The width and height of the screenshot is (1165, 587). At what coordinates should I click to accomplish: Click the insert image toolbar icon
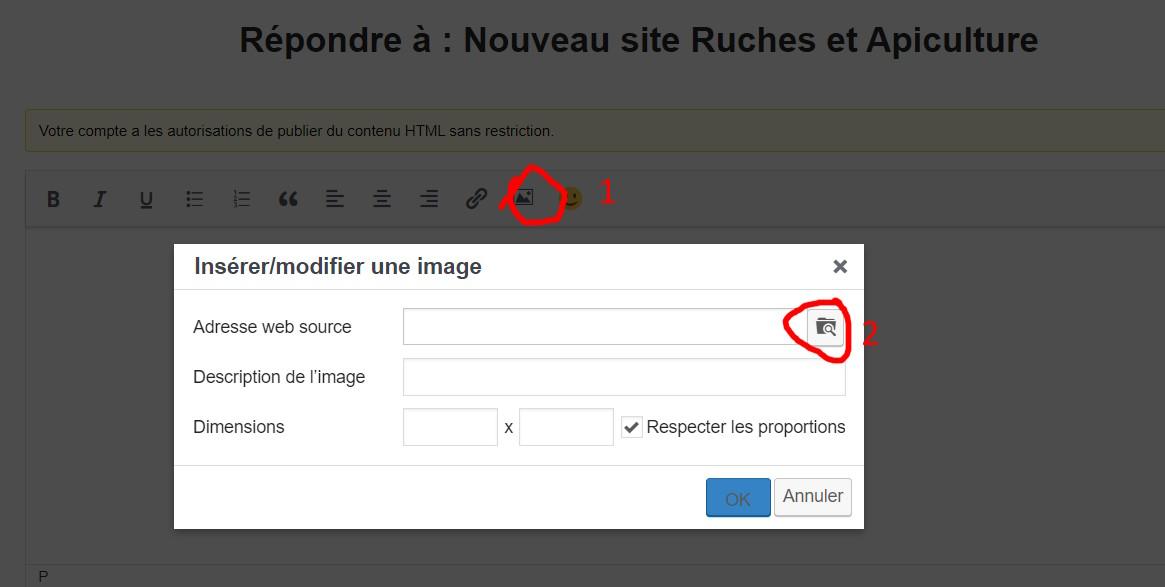click(x=523, y=198)
